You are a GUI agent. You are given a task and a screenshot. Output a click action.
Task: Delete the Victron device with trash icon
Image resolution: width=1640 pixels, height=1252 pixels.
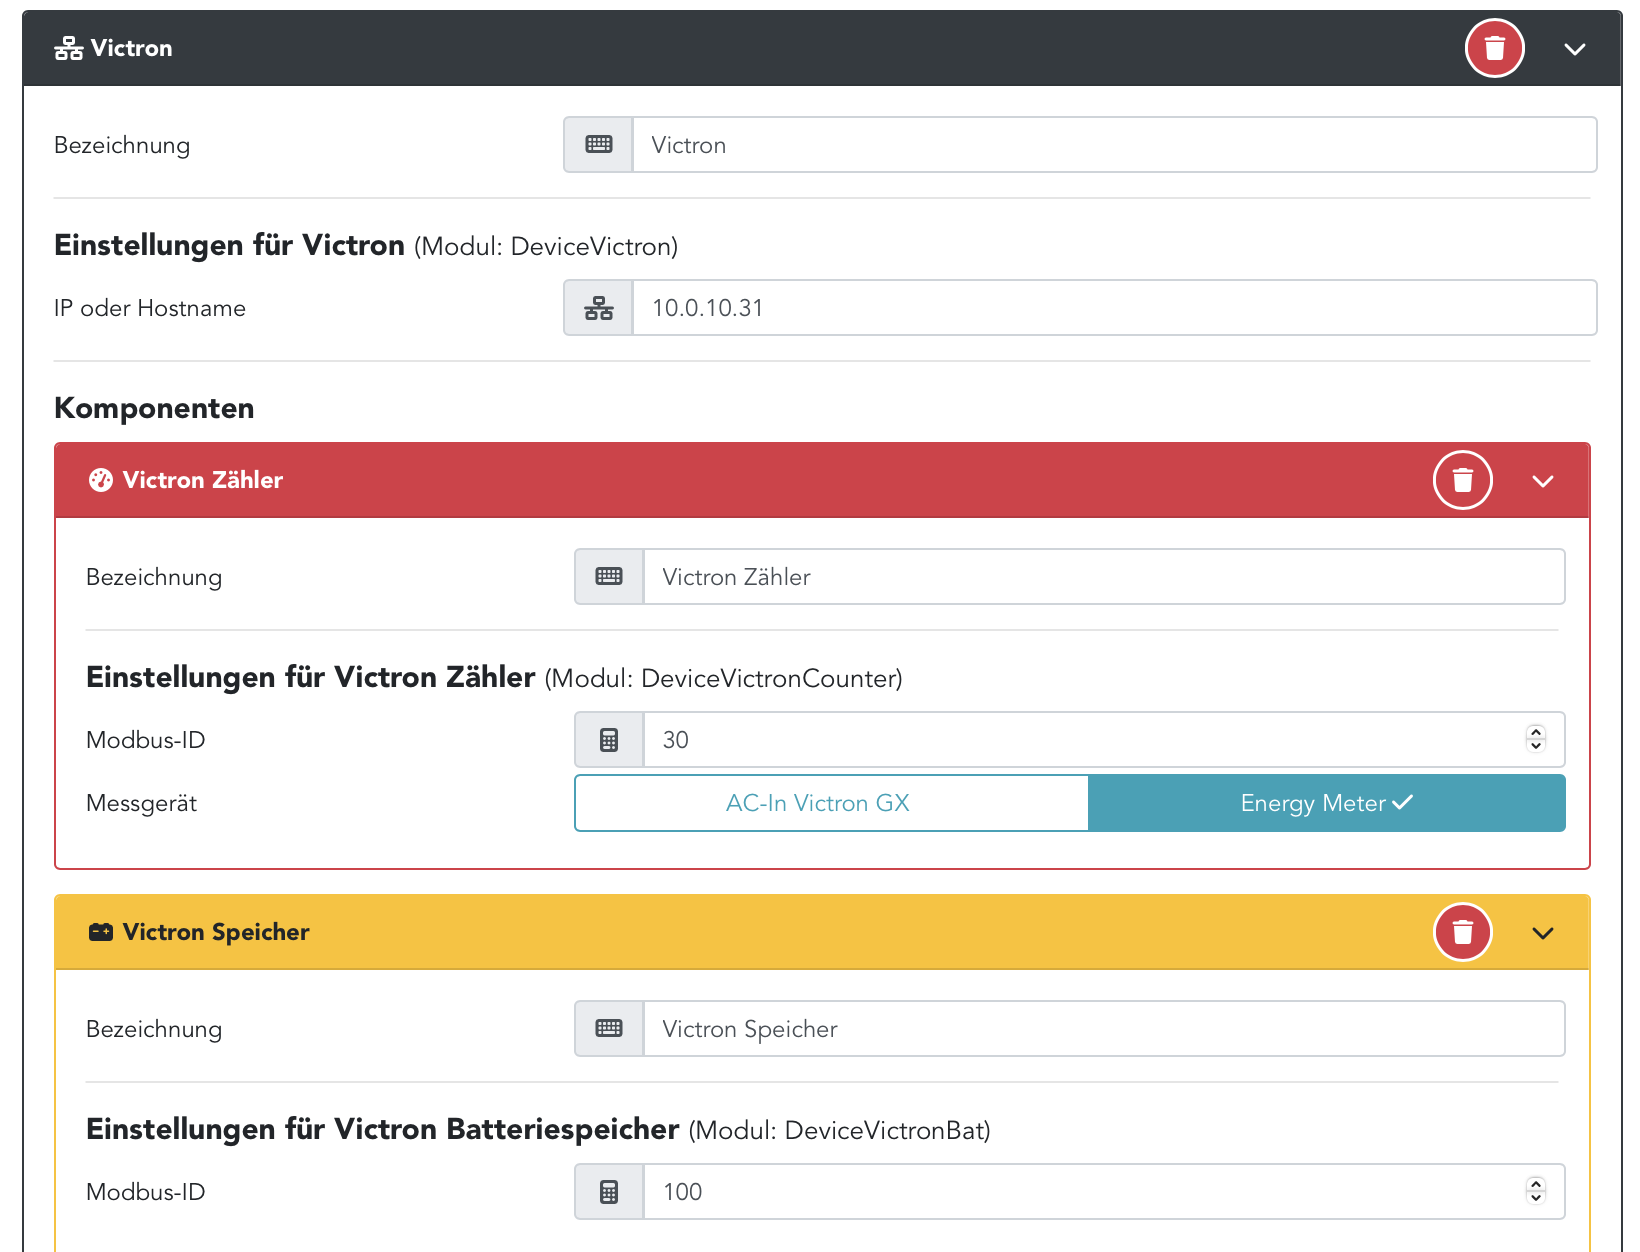[x=1494, y=48]
